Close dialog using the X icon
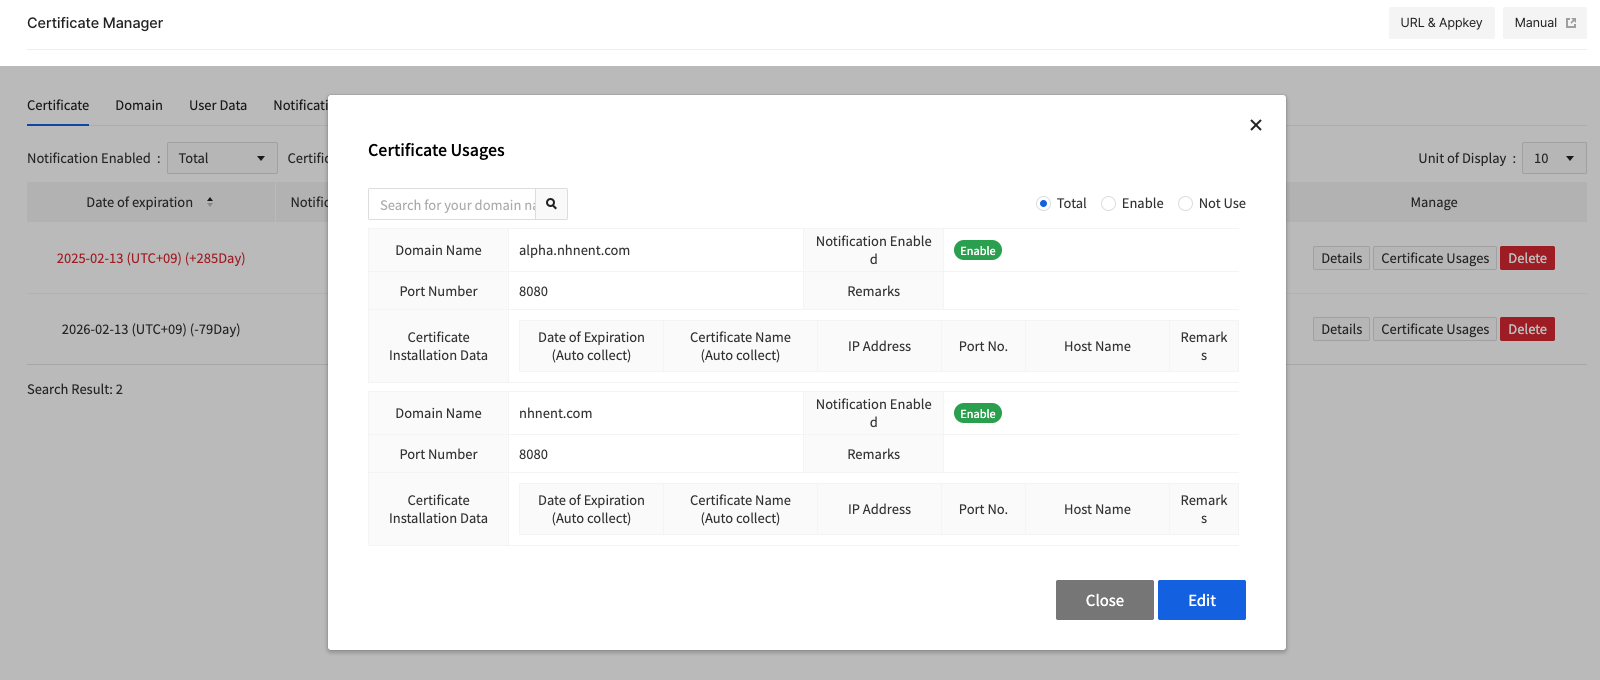This screenshot has height=680, width=1600. [1255, 125]
